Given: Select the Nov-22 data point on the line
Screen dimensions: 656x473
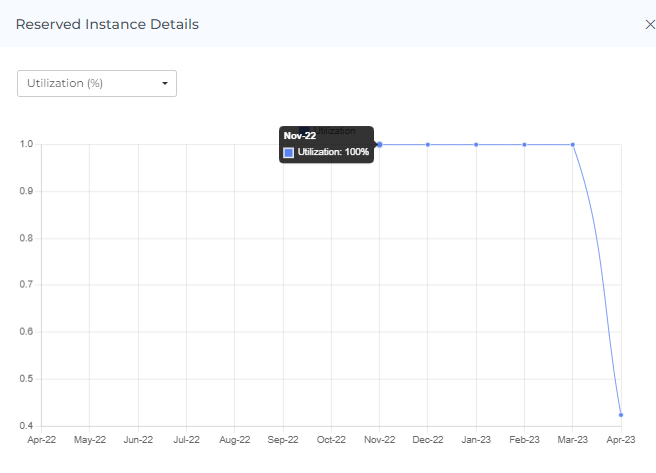Looking at the screenshot, I should coord(379,144).
